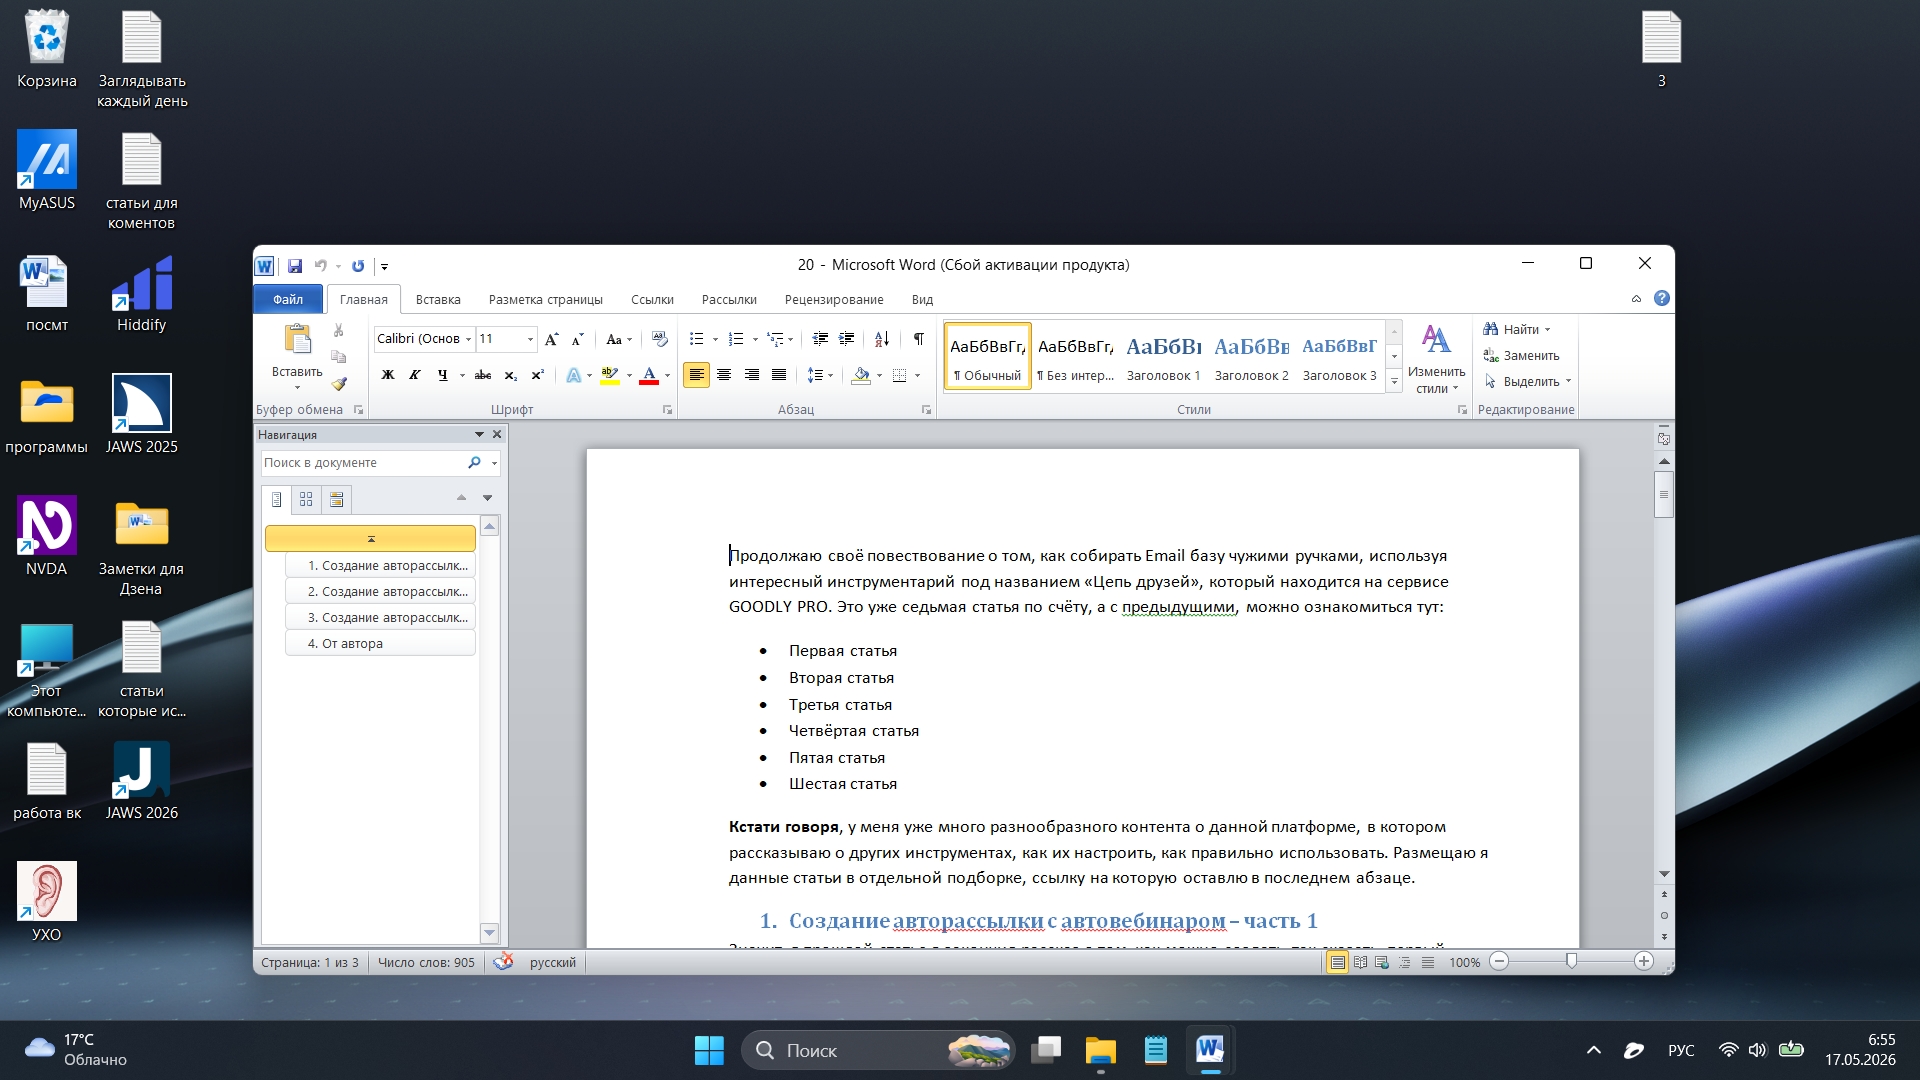
Task: Open Navigation pane options dropdown arrow
Action: 479,435
